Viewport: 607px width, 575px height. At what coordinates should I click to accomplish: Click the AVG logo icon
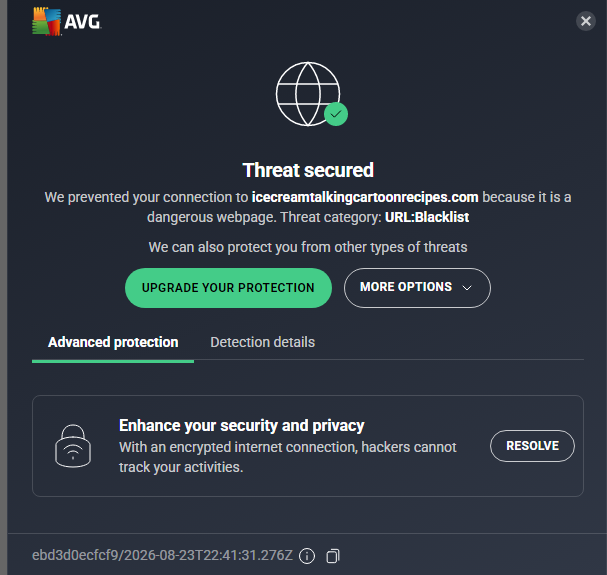[46, 21]
